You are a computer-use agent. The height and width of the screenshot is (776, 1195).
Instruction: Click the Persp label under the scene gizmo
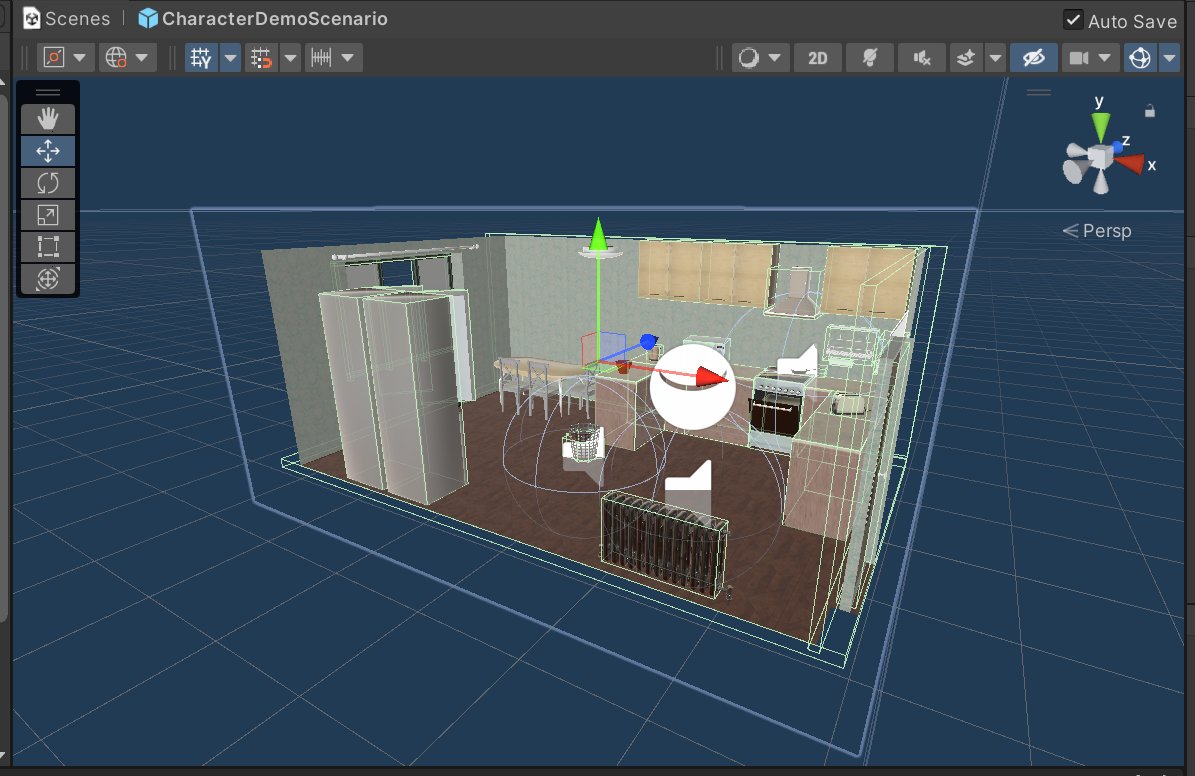tap(1107, 230)
